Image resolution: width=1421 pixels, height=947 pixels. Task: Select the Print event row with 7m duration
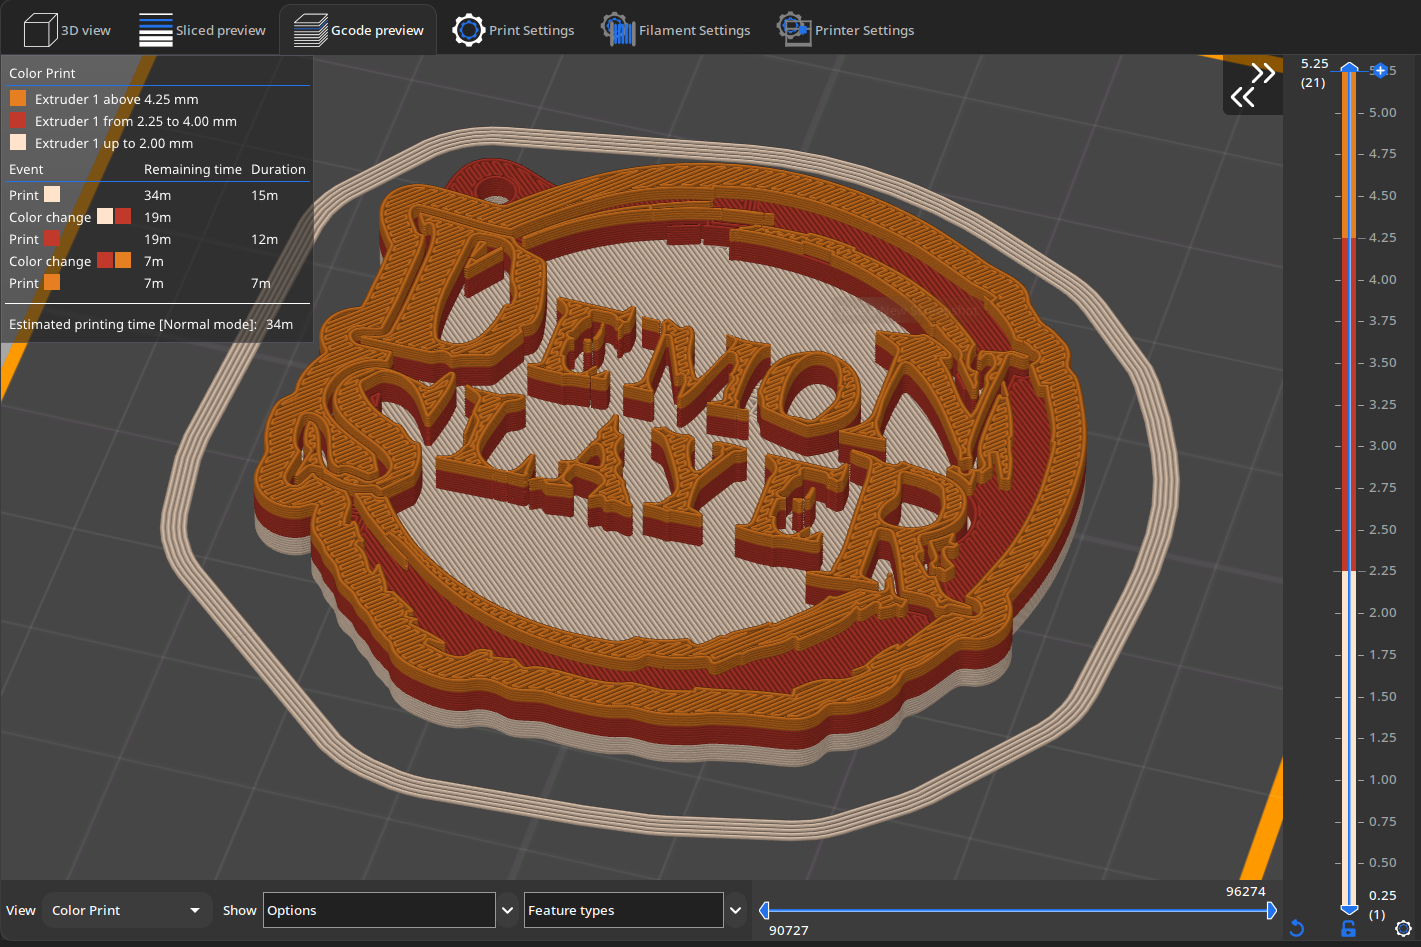click(x=158, y=283)
